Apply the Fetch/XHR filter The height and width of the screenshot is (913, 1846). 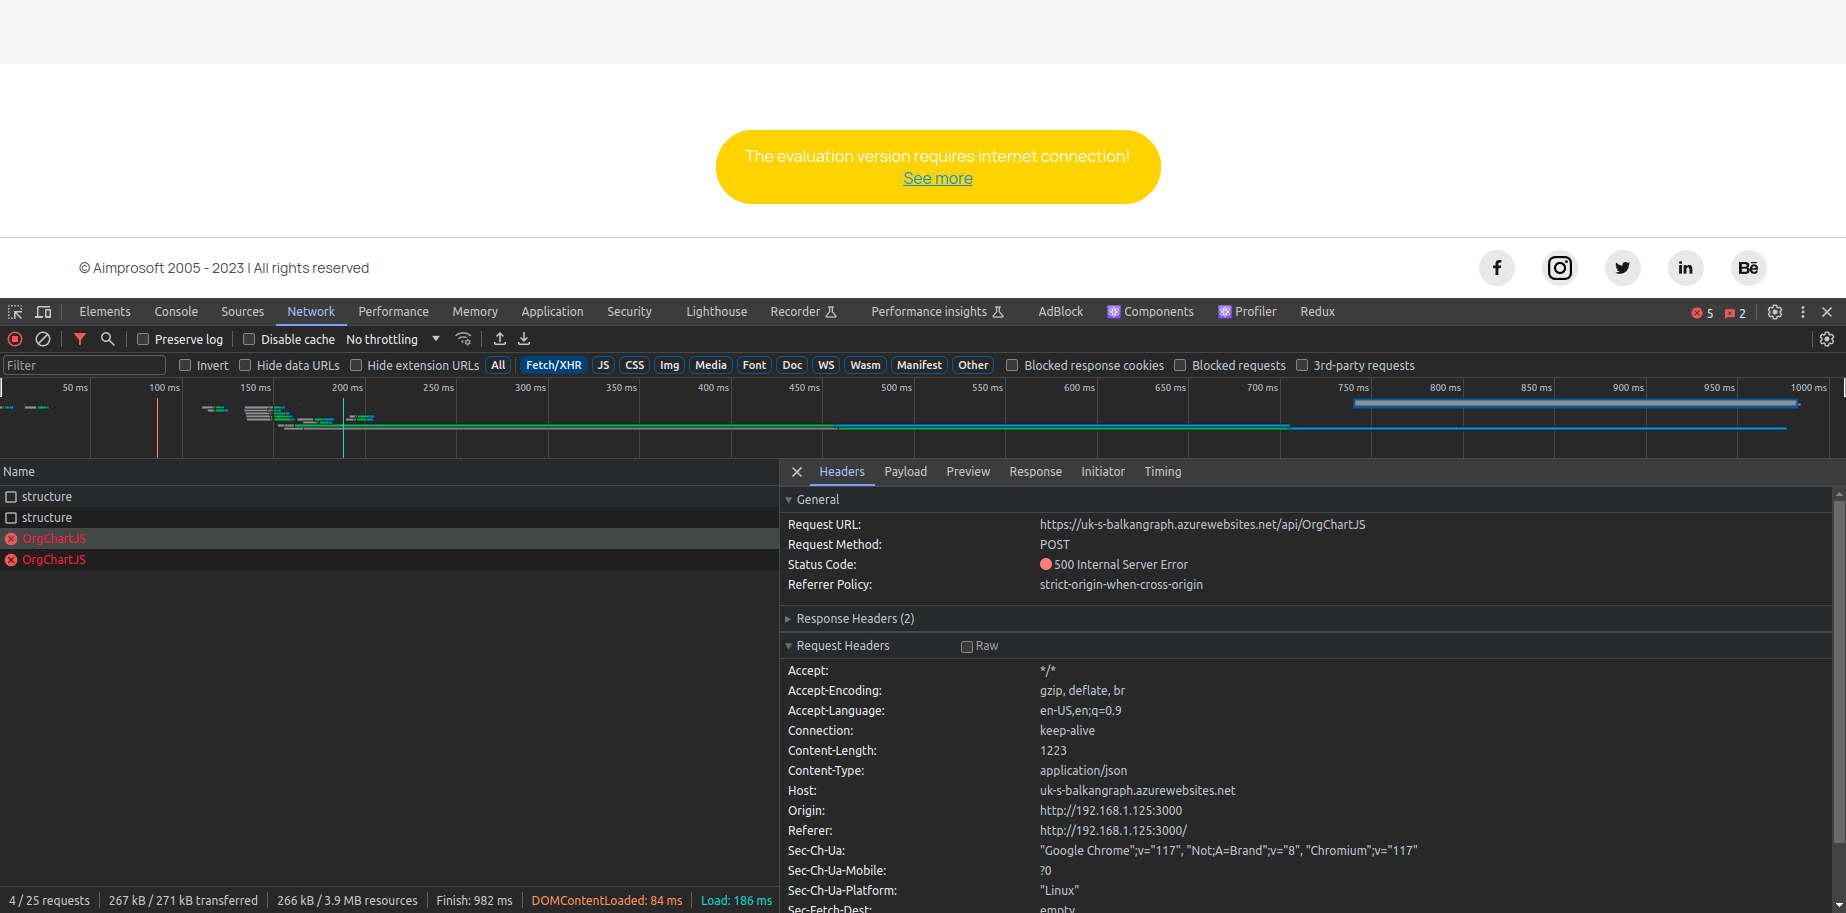(x=553, y=365)
